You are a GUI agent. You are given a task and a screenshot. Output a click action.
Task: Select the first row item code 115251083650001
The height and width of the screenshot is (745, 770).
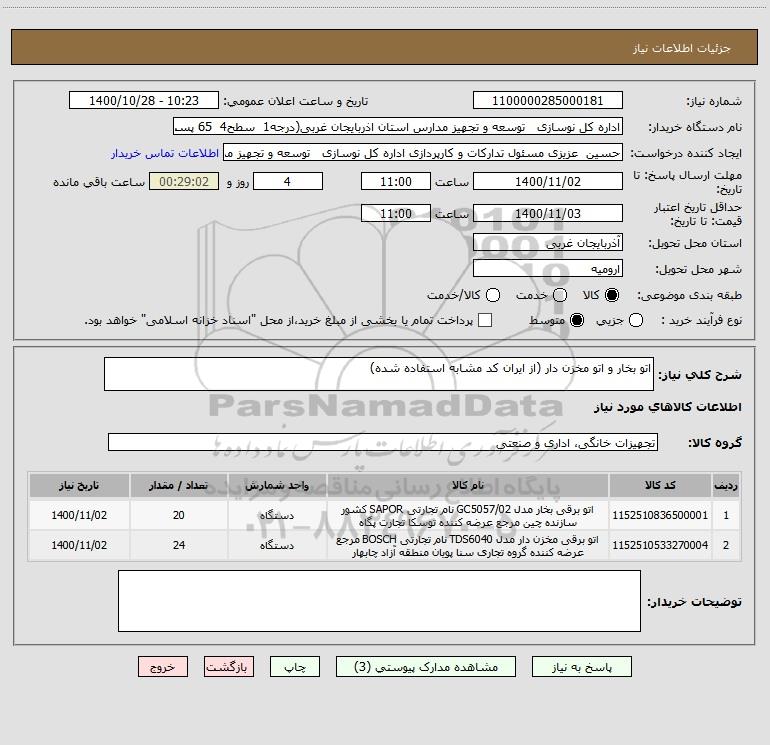(660, 515)
